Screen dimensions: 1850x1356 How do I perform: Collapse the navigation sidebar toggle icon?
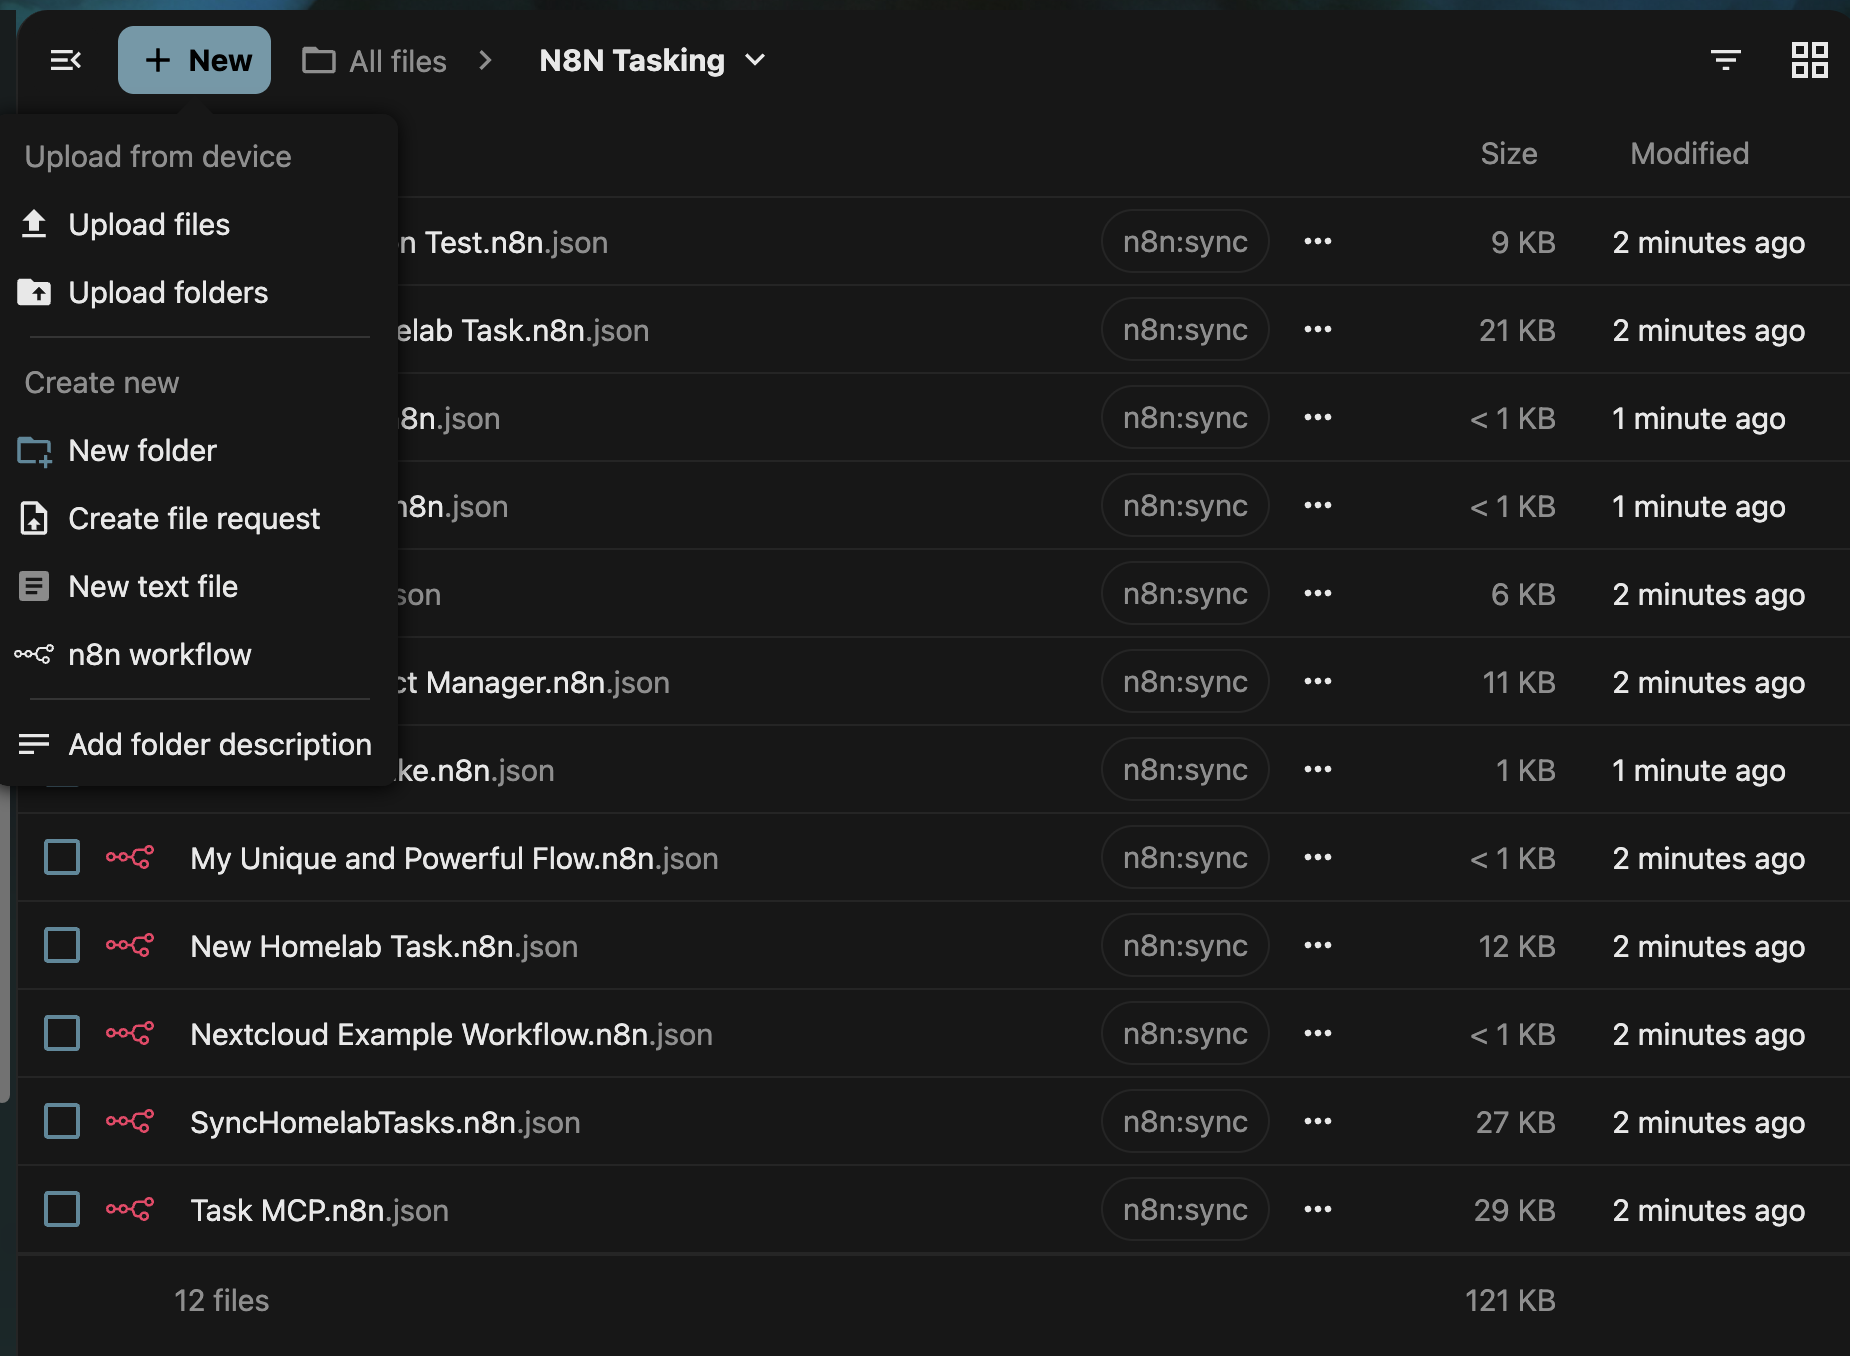click(66, 60)
